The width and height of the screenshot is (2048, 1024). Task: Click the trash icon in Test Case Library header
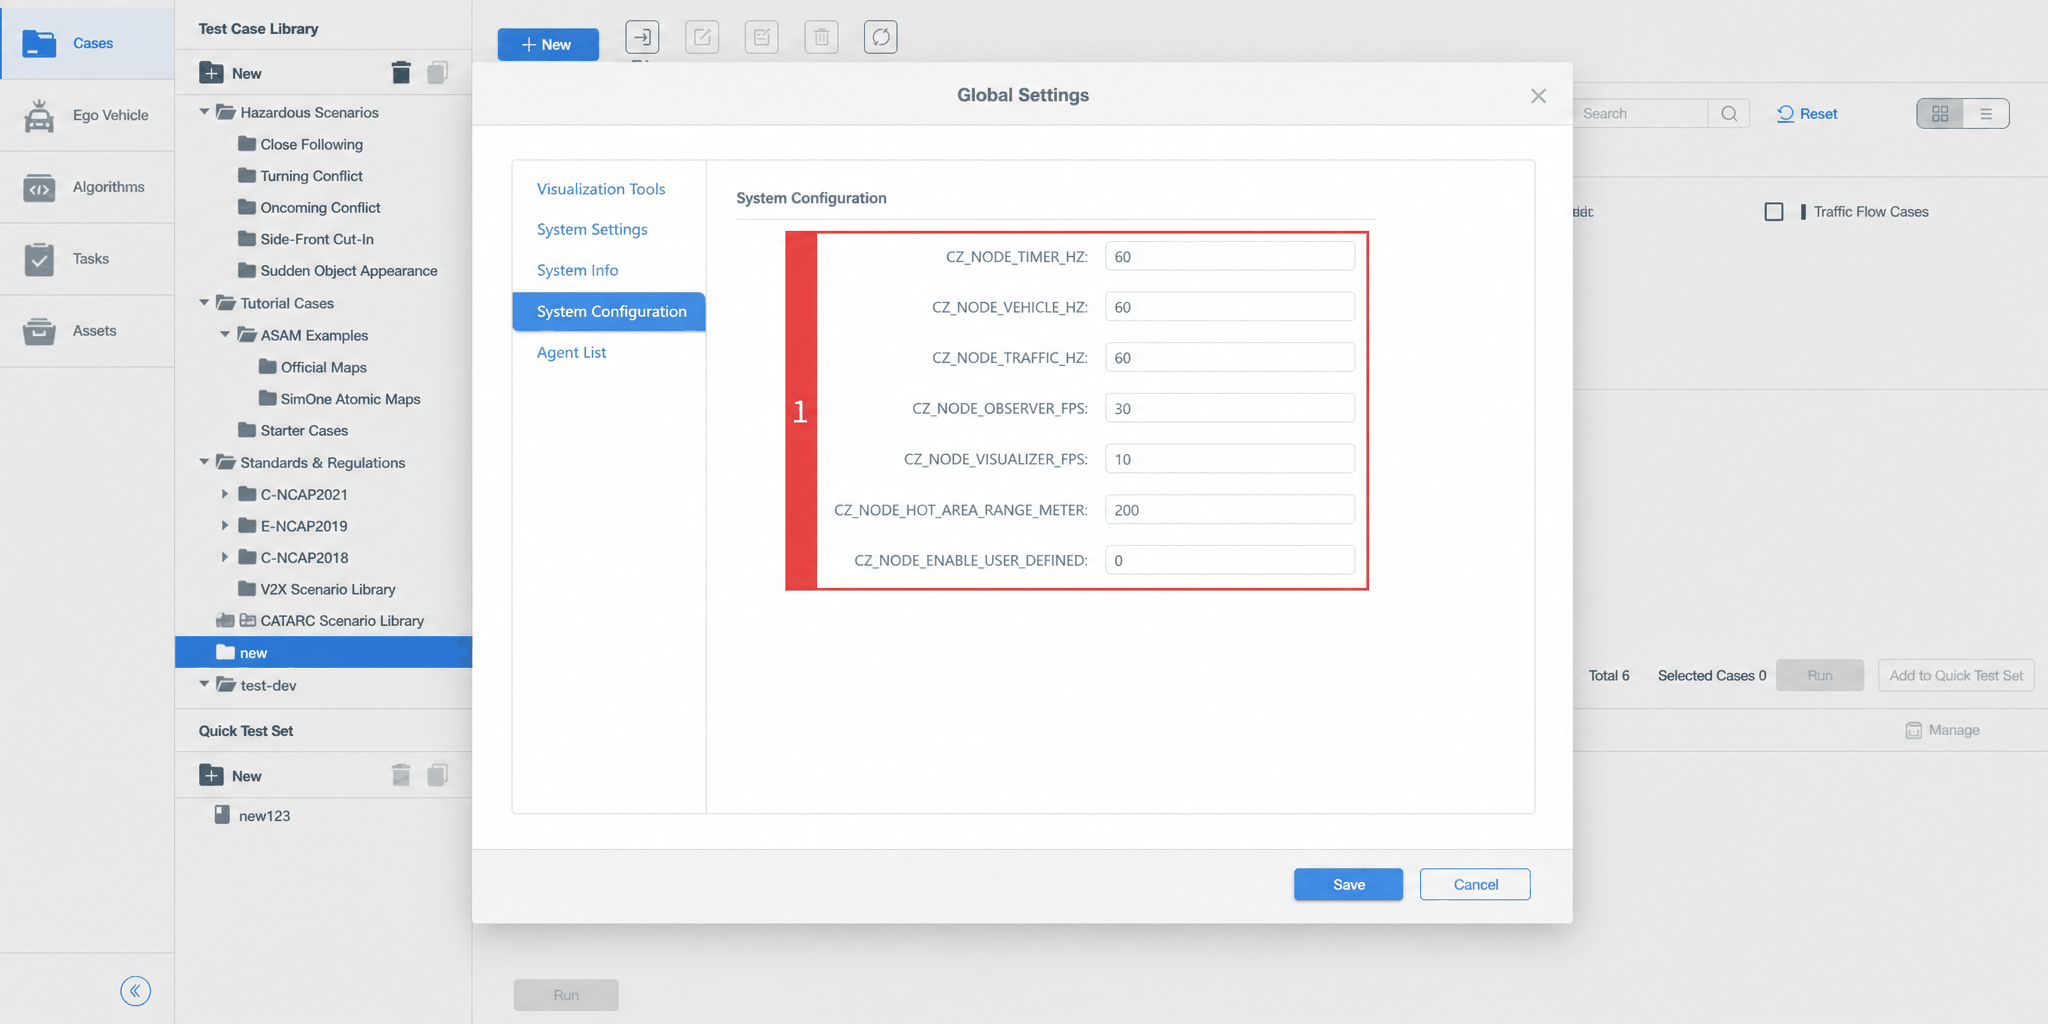click(401, 73)
